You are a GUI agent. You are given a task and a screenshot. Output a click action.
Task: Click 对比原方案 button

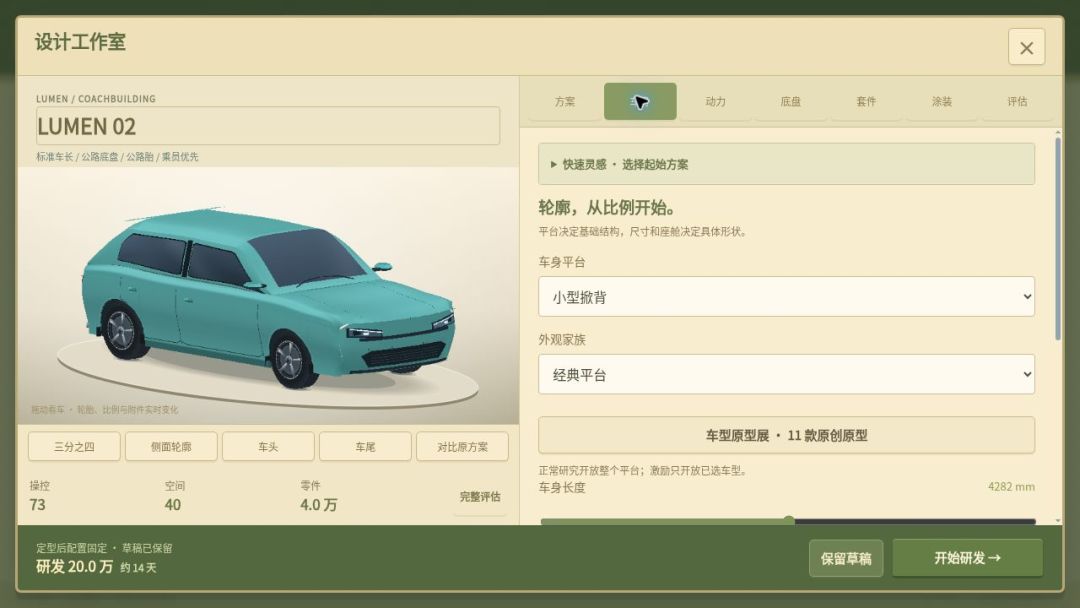pyautogui.click(x=462, y=447)
